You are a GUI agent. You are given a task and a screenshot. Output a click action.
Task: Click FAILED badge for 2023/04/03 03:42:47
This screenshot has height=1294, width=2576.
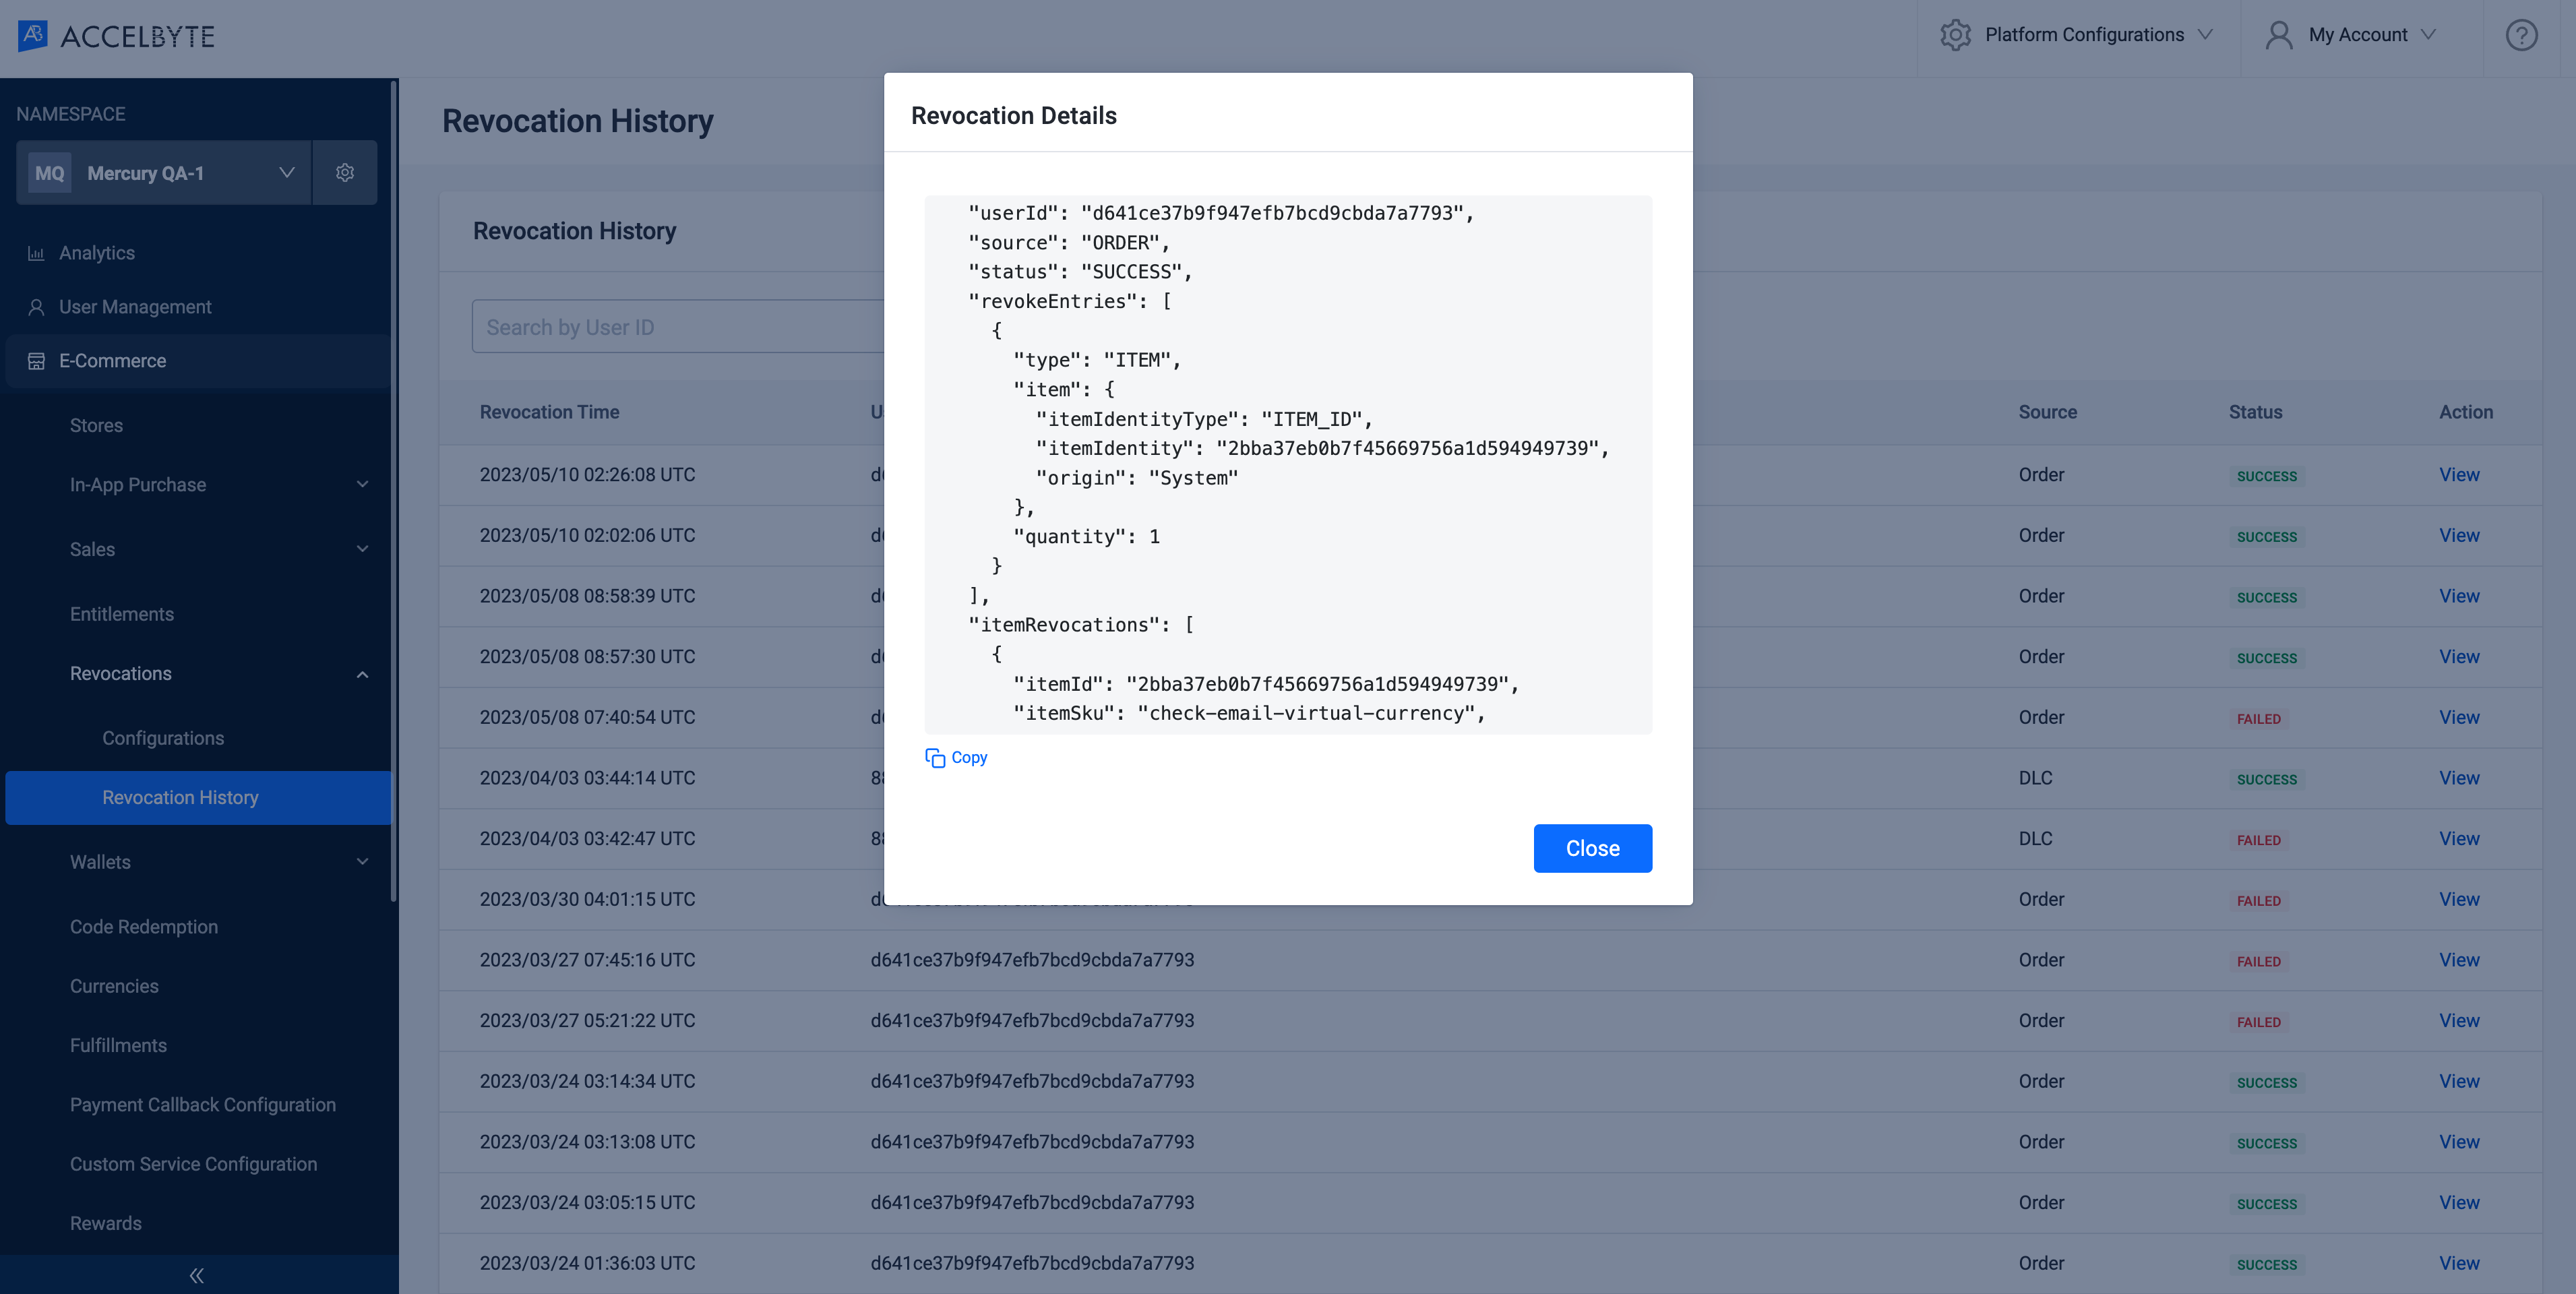click(2259, 840)
